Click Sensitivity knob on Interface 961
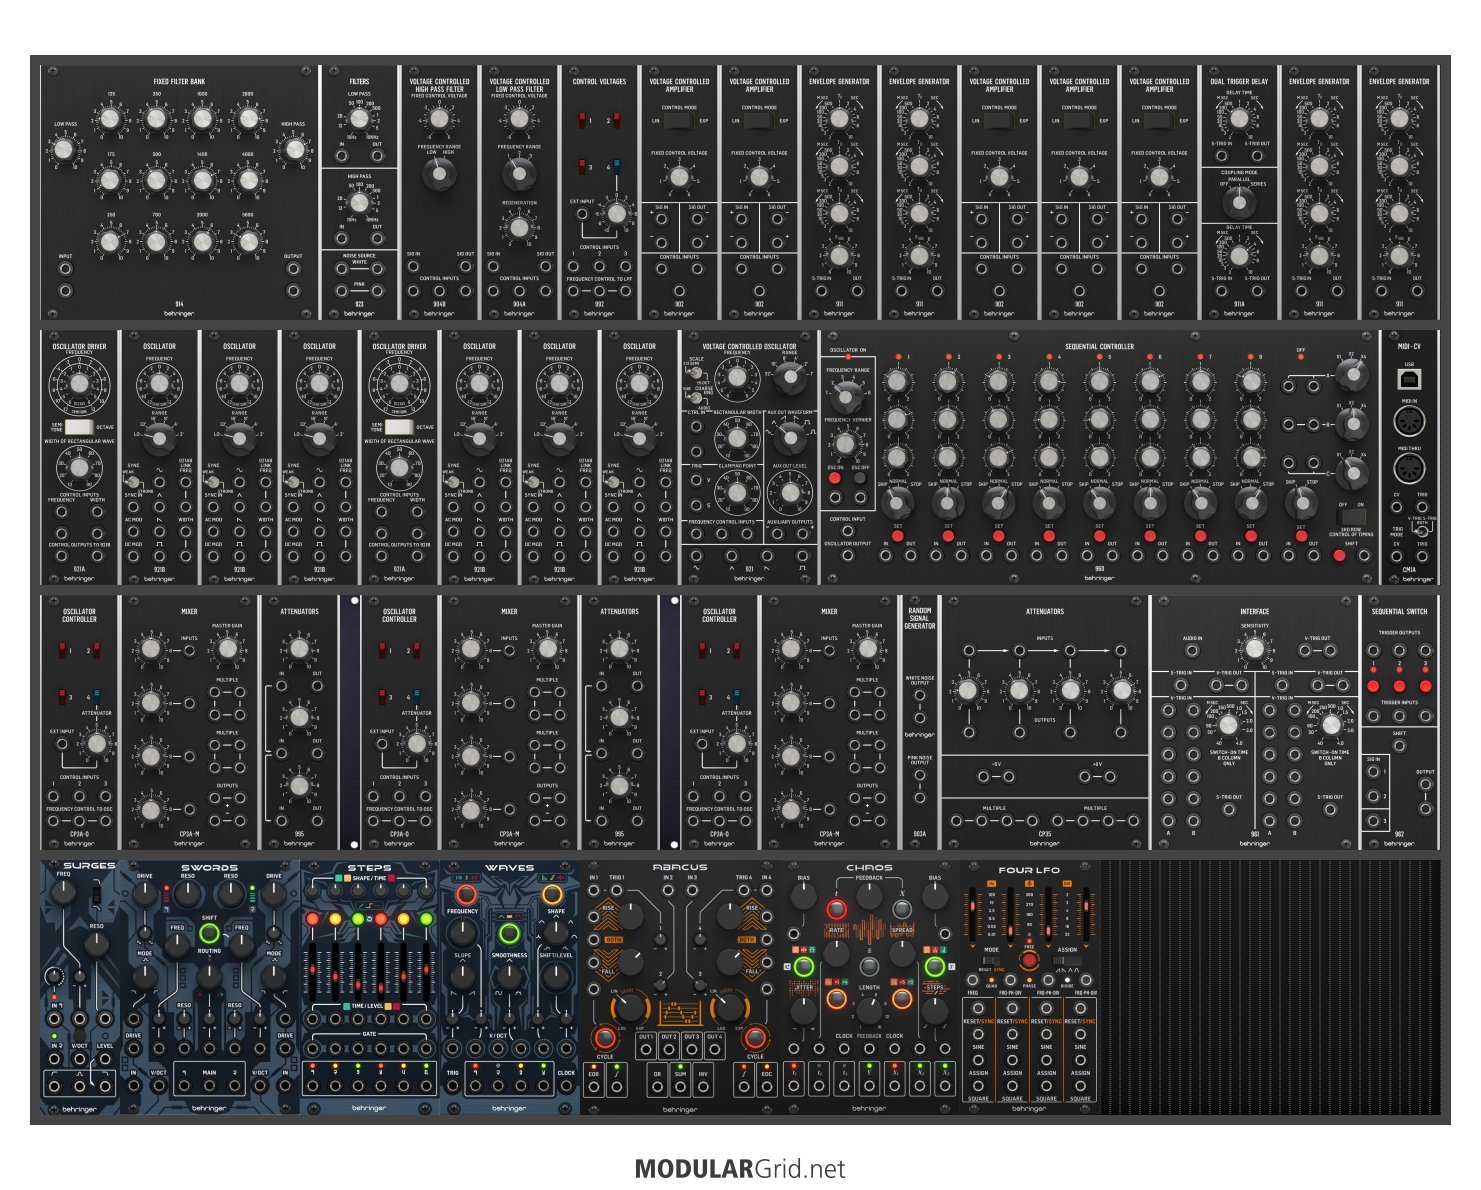1481x1190 pixels. click(x=1254, y=648)
